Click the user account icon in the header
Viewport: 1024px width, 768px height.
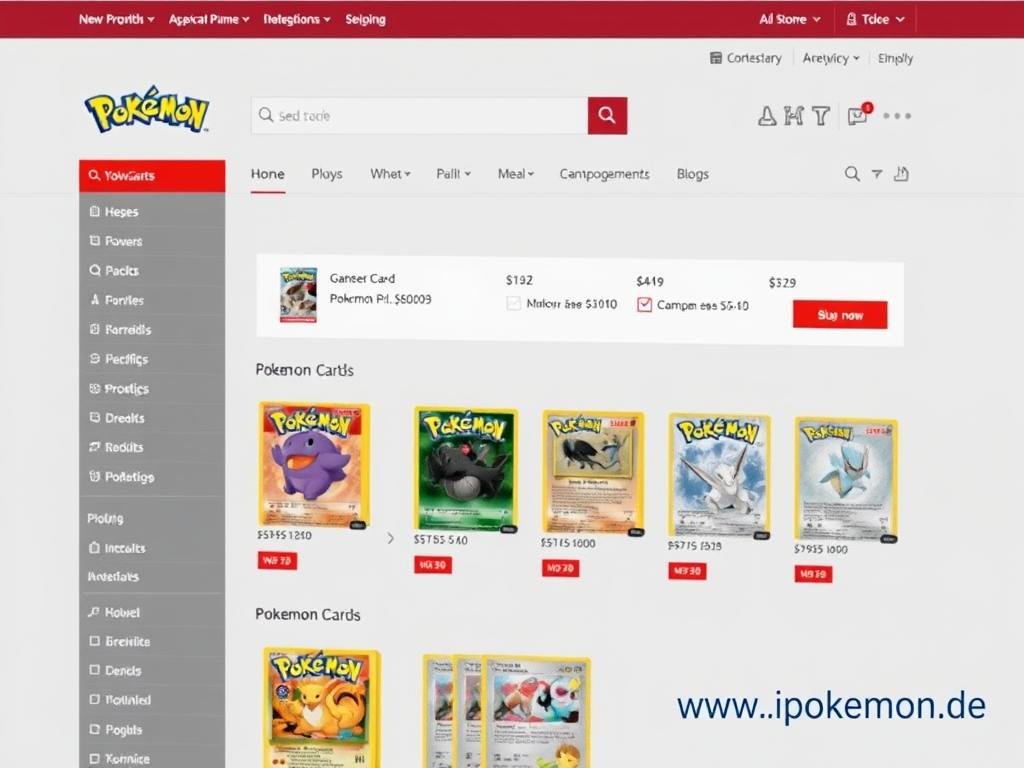(767, 116)
